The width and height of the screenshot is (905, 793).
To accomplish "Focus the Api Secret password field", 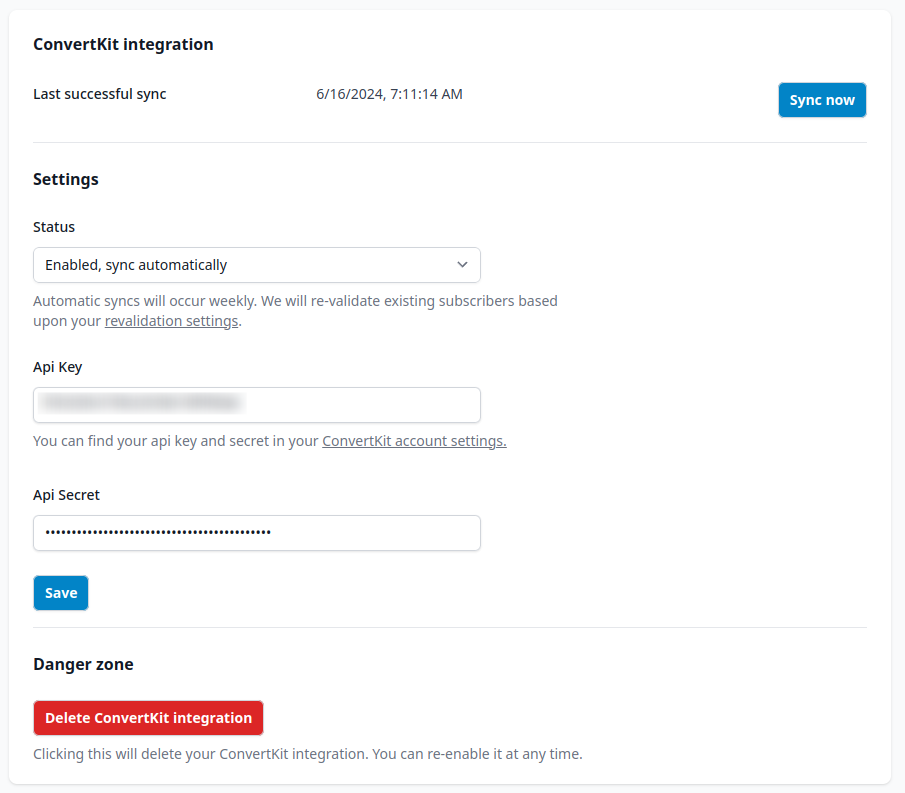I will 257,533.
